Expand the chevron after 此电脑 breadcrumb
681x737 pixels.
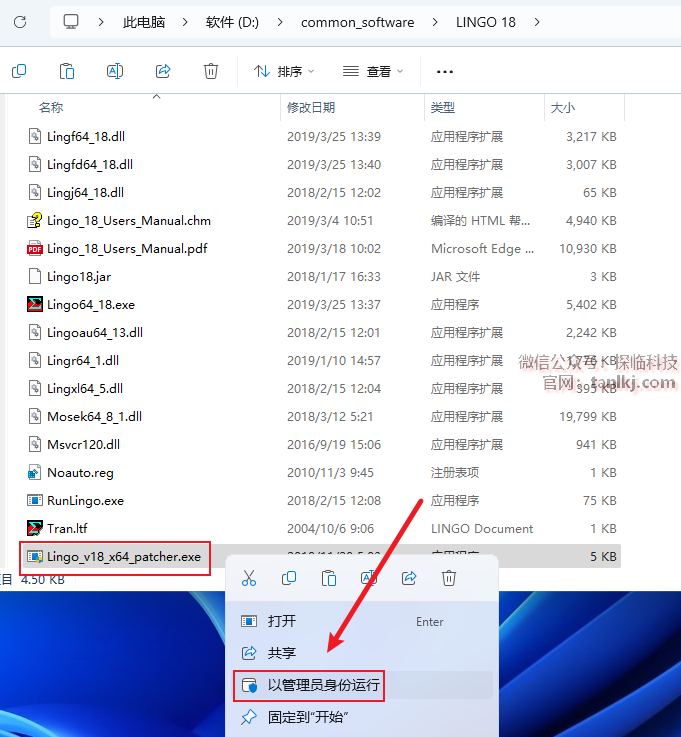tap(185, 22)
